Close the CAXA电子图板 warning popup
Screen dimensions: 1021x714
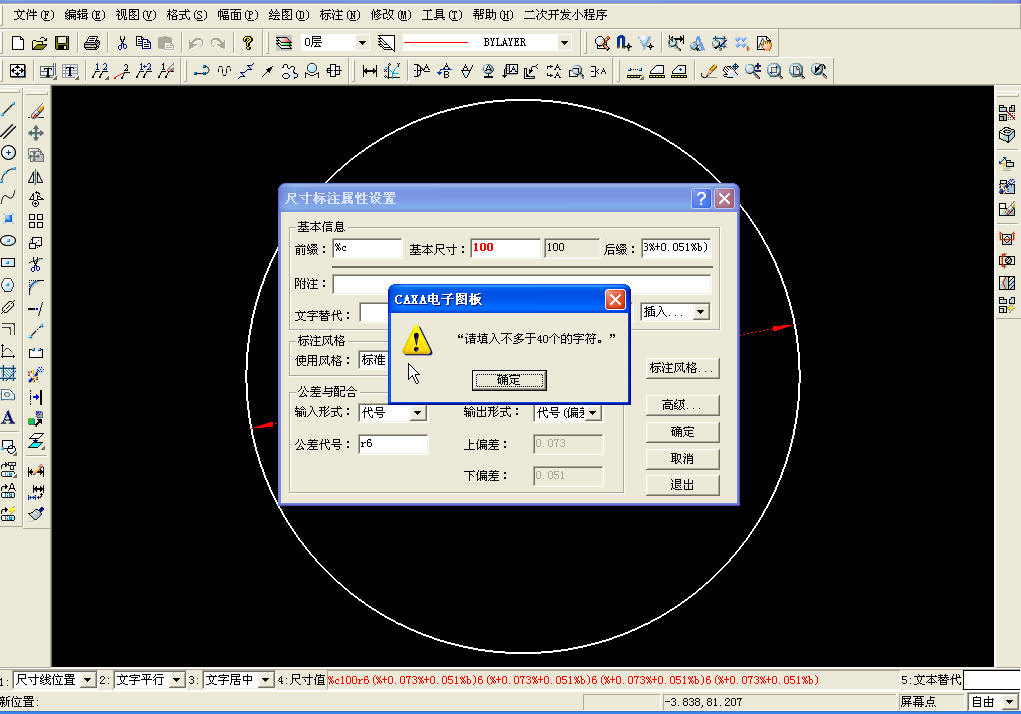(x=615, y=299)
